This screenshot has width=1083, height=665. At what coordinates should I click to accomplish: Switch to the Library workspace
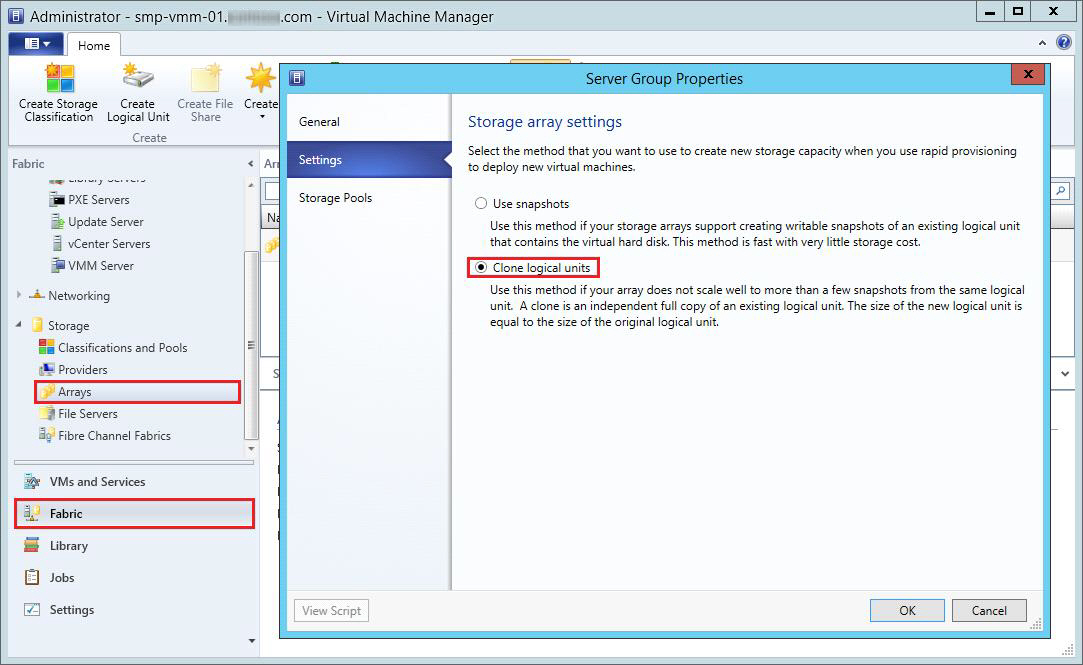pos(69,546)
